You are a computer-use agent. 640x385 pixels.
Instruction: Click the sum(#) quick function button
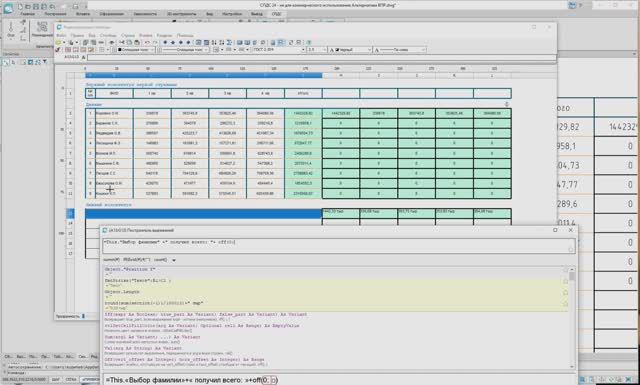pyautogui.click(x=111, y=260)
